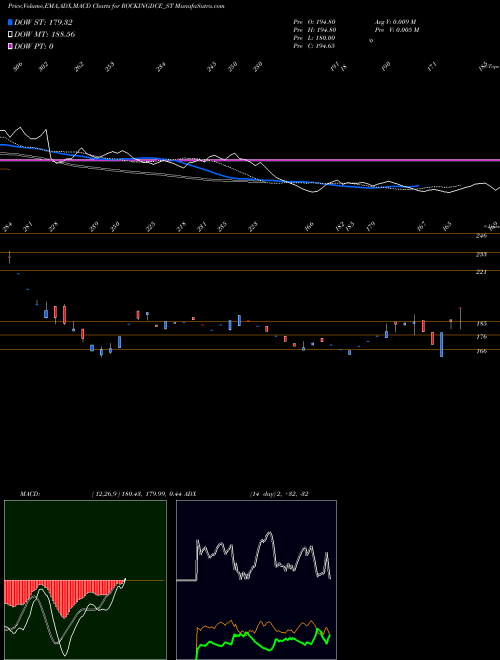Click inside the dark blue ADX chart panel
The width and height of the screenshot is (500, 660).
(x=256, y=580)
